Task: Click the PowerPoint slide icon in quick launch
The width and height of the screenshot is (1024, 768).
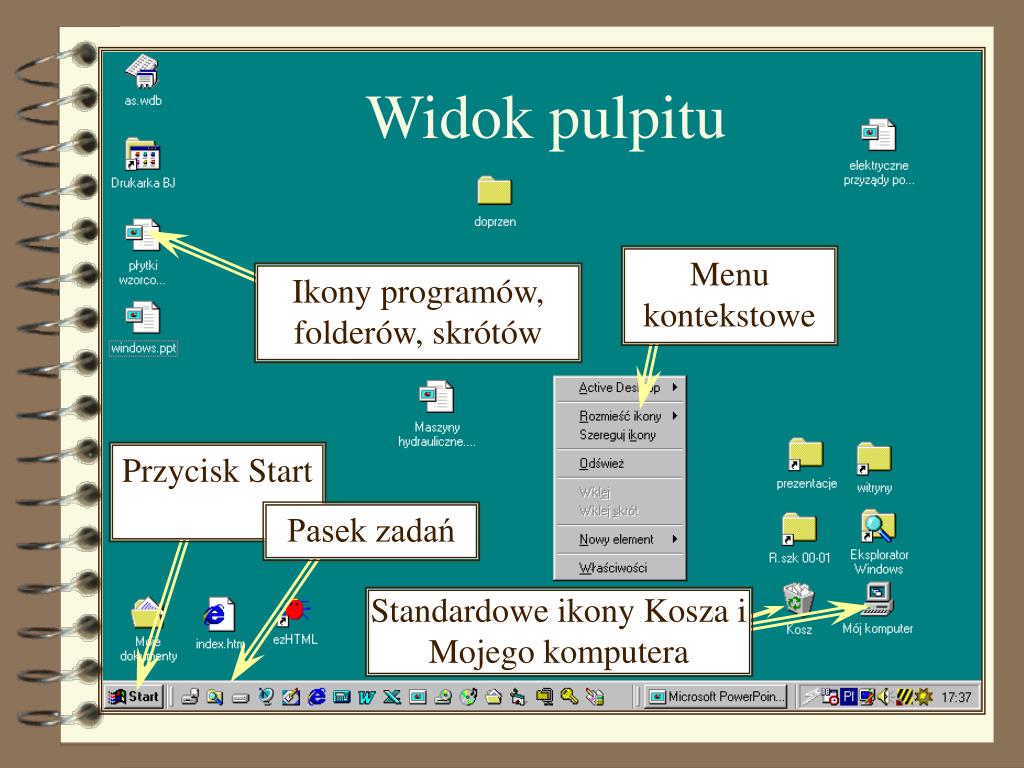Action: [418, 697]
